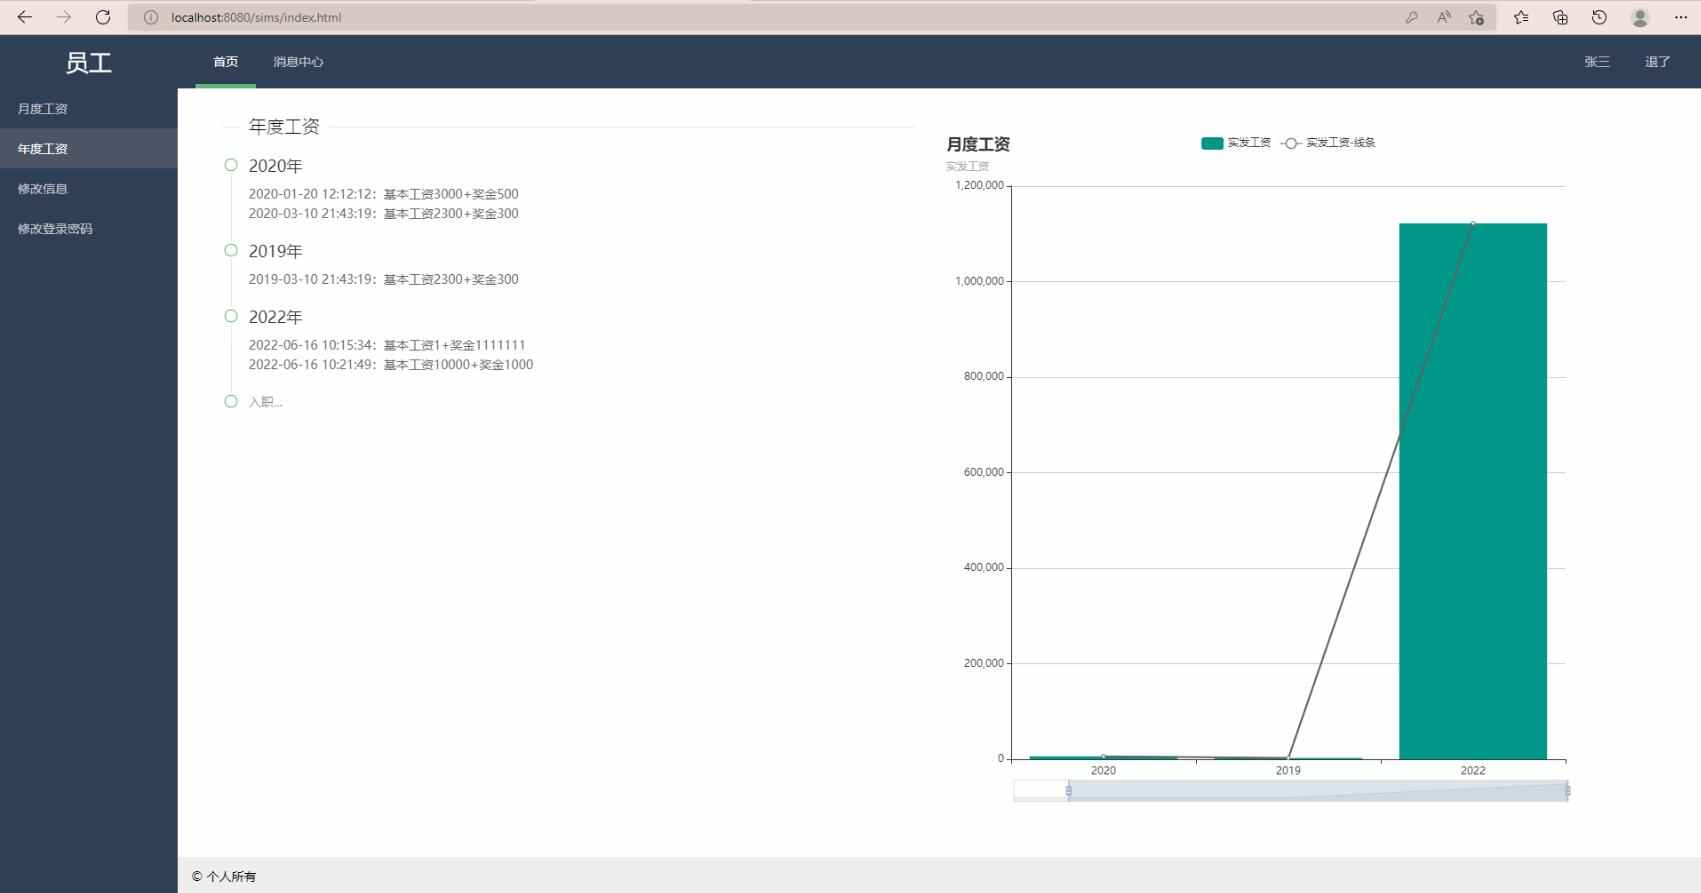The height and width of the screenshot is (893, 1701).
Task: Click the entry 2019-03-10 21:43:19 基本工资2300+奖金300
Action: pos(384,279)
